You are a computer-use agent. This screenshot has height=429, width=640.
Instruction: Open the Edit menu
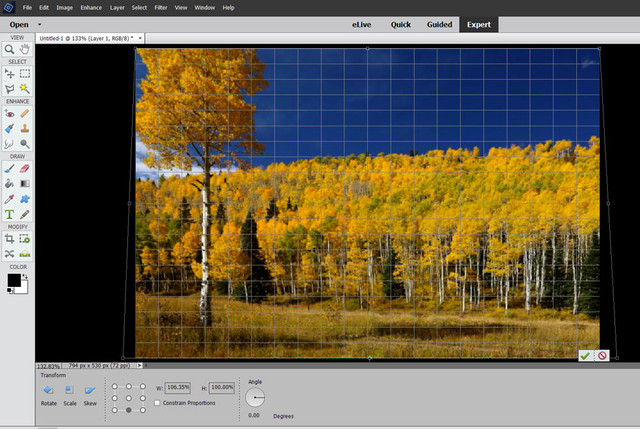coord(44,7)
